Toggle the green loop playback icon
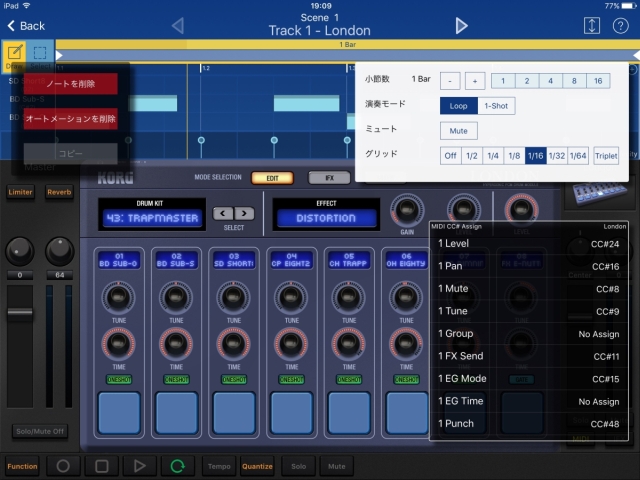 (178, 466)
